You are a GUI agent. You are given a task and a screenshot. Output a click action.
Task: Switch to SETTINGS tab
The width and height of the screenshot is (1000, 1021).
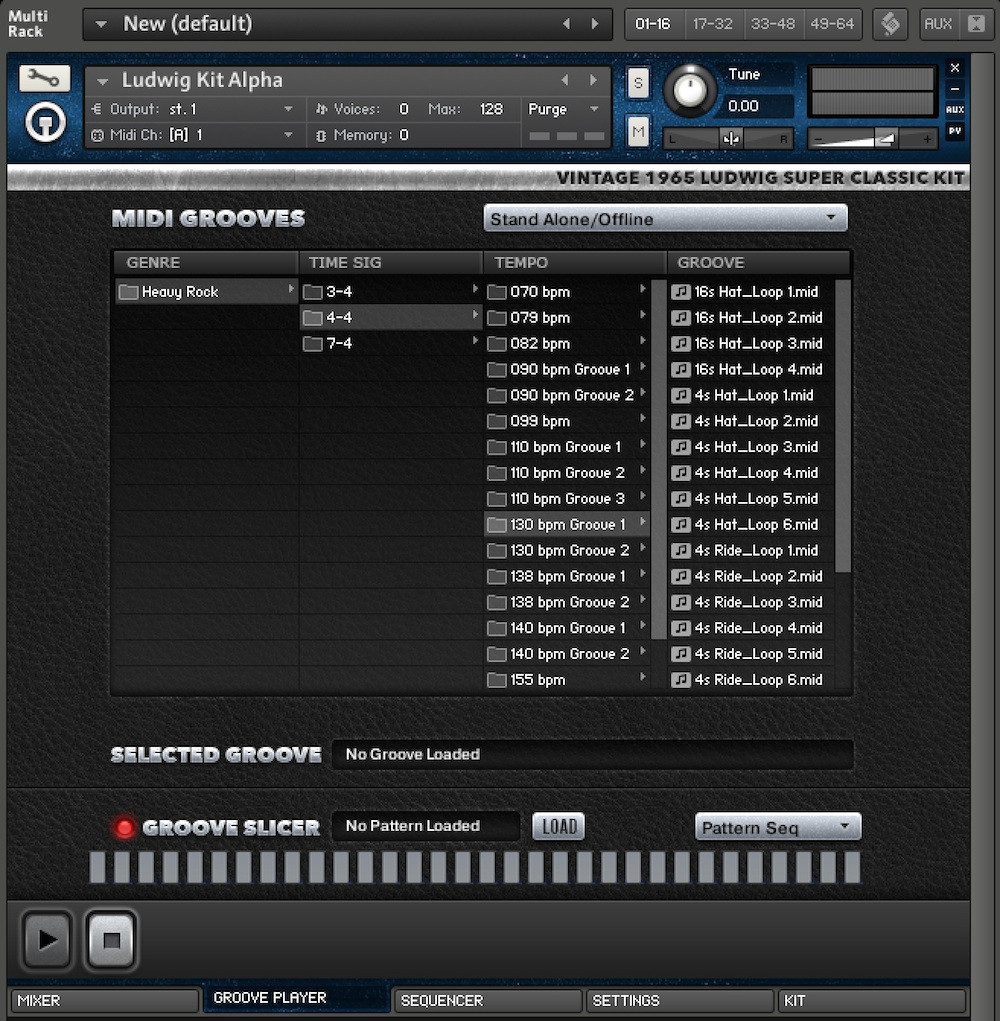coord(680,1001)
